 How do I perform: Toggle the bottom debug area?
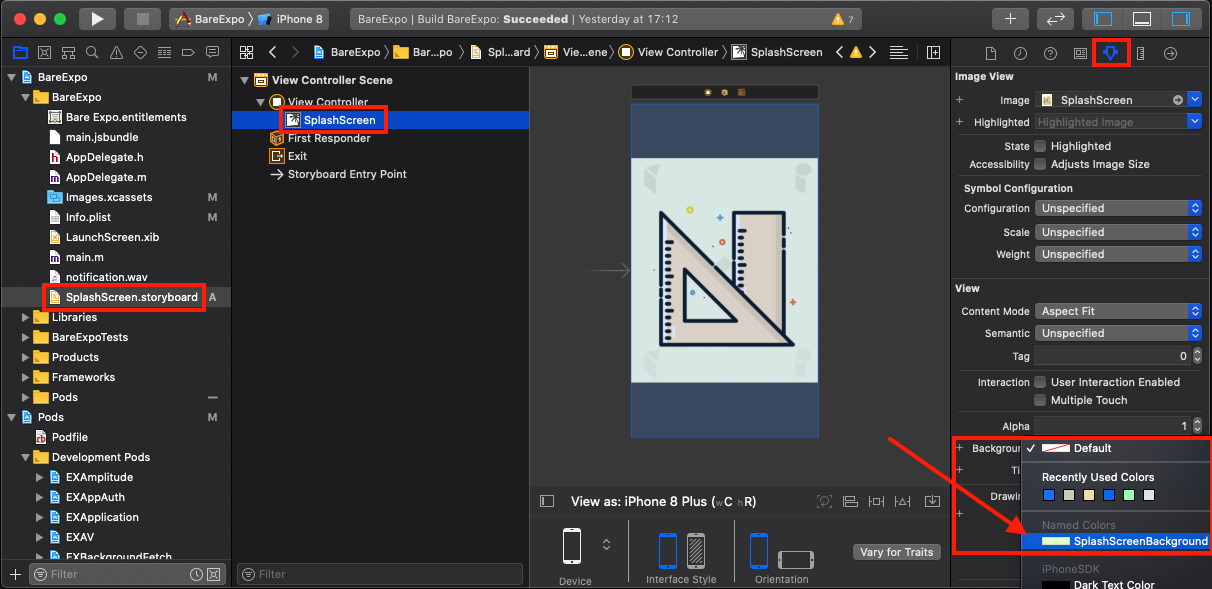pos(1141,19)
